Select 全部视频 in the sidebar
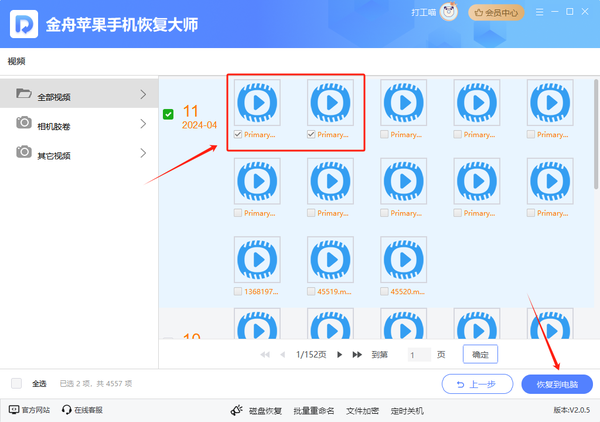Viewport: 600px width, 422px height. pyautogui.click(x=79, y=94)
